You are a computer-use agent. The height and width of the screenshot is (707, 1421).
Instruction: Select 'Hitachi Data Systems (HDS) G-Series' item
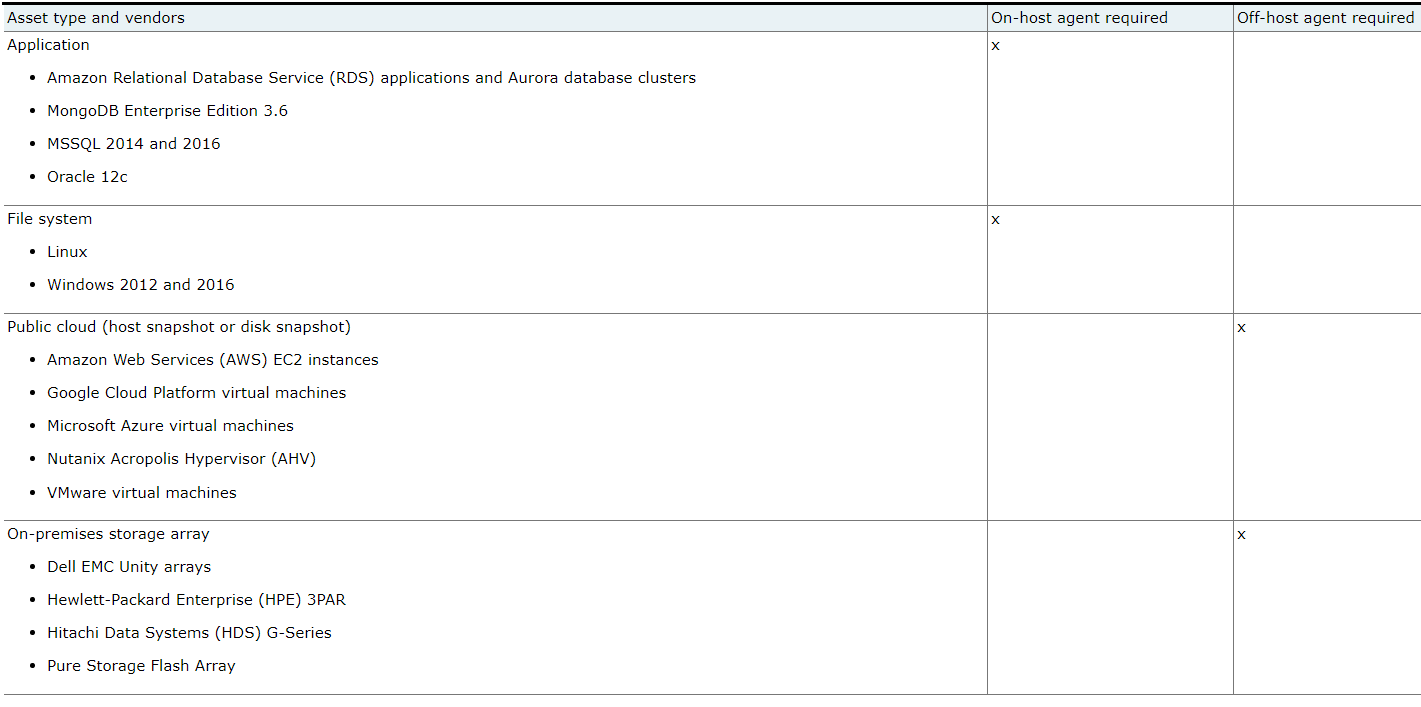[x=189, y=633]
